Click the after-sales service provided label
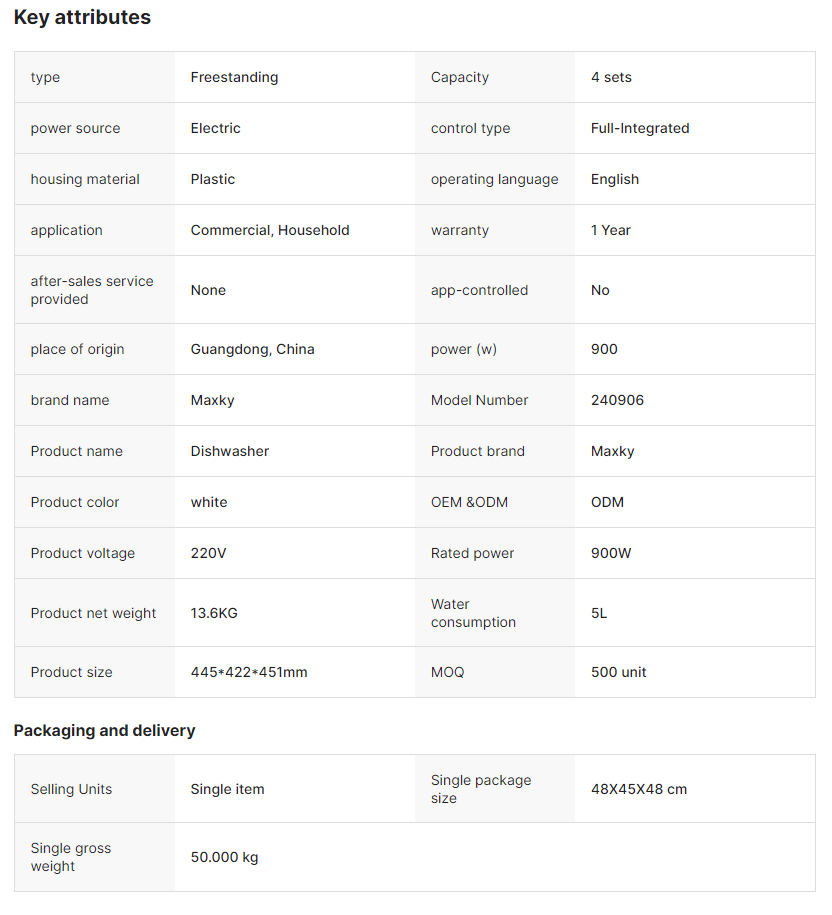Viewport: 832px width, 915px height. (92, 290)
